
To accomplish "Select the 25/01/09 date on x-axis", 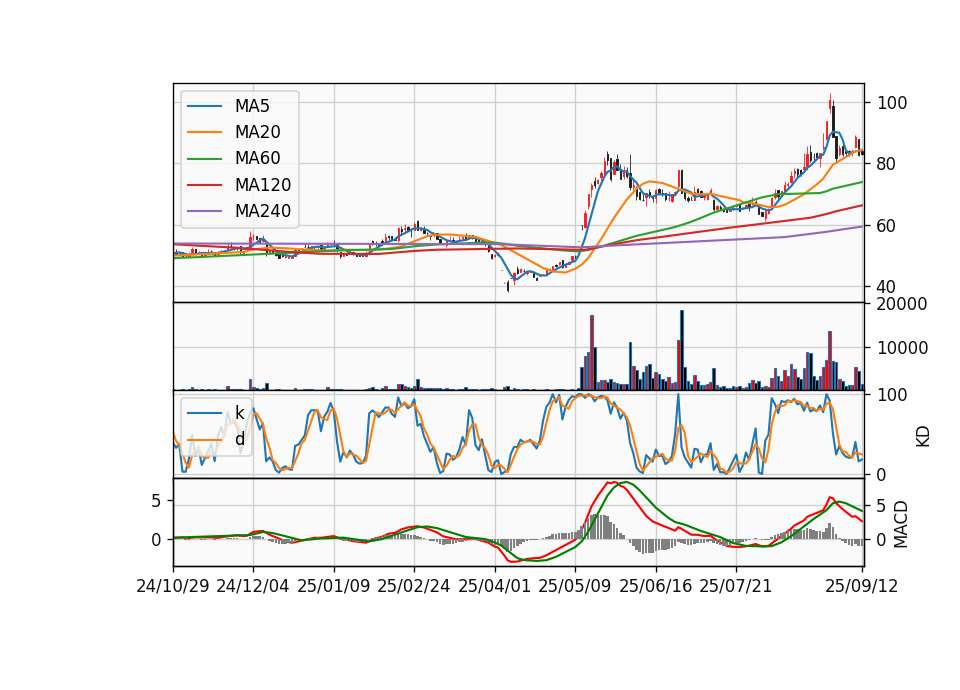I will 334,586.
